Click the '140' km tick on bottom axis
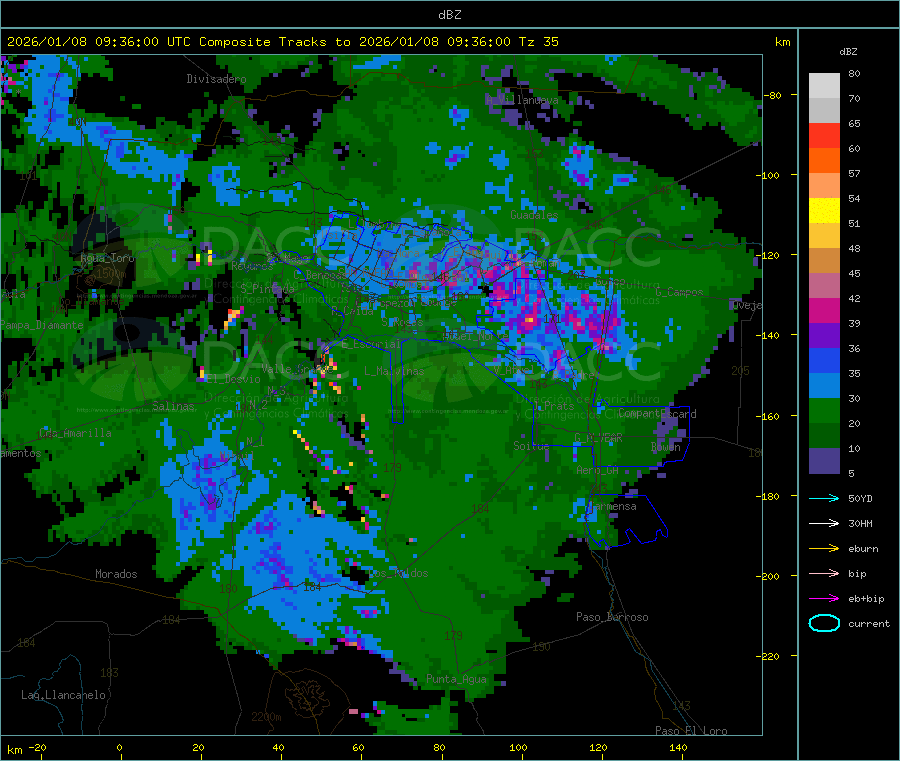The height and width of the screenshot is (761, 900). (x=678, y=747)
